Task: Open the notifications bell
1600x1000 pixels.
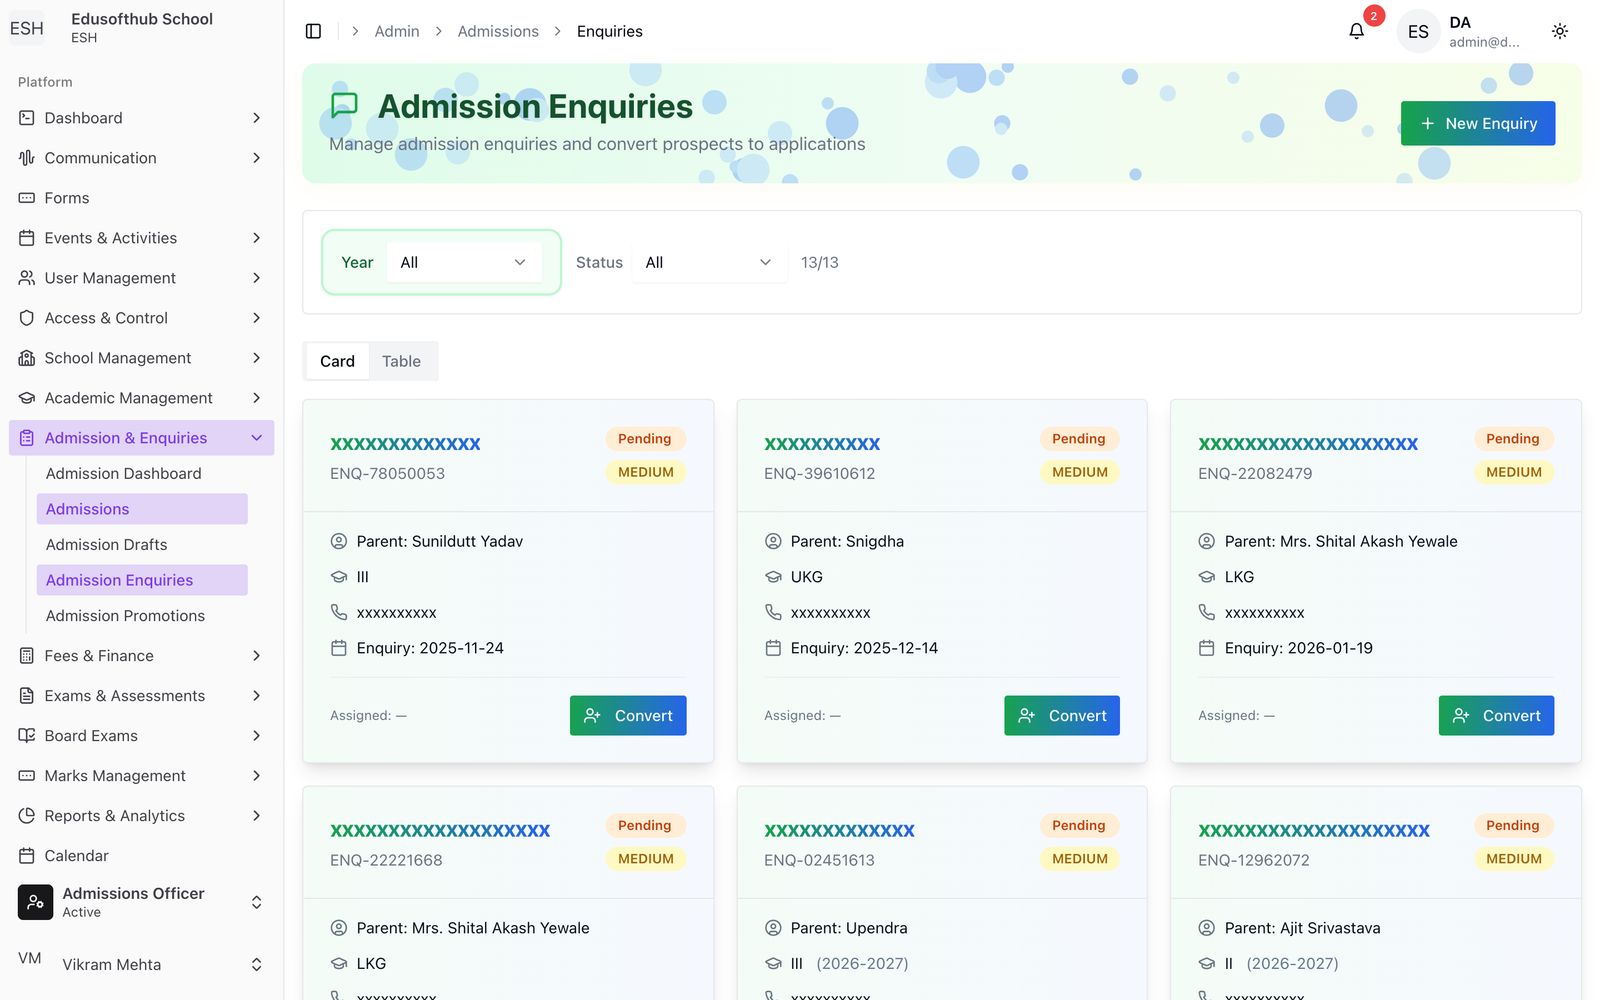Action: tap(1356, 31)
